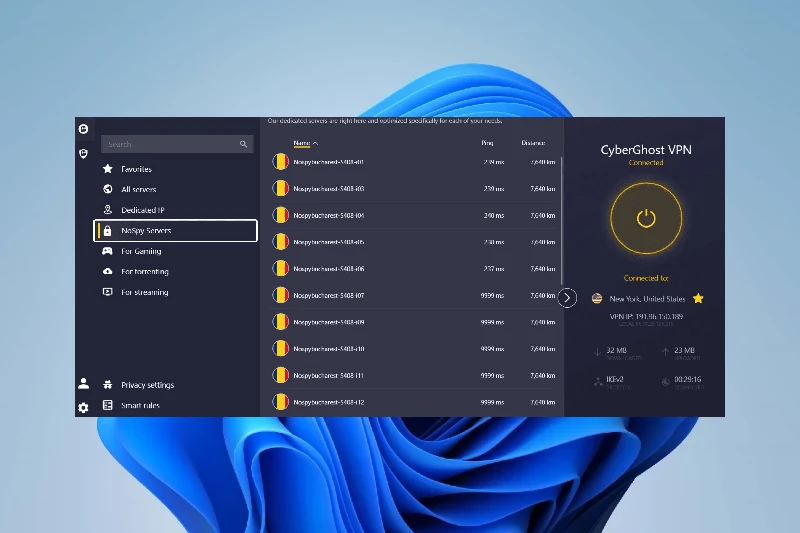The height and width of the screenshot is (533, 800).
Task: Click the IKEv2 protocol label
Action: 615,379
